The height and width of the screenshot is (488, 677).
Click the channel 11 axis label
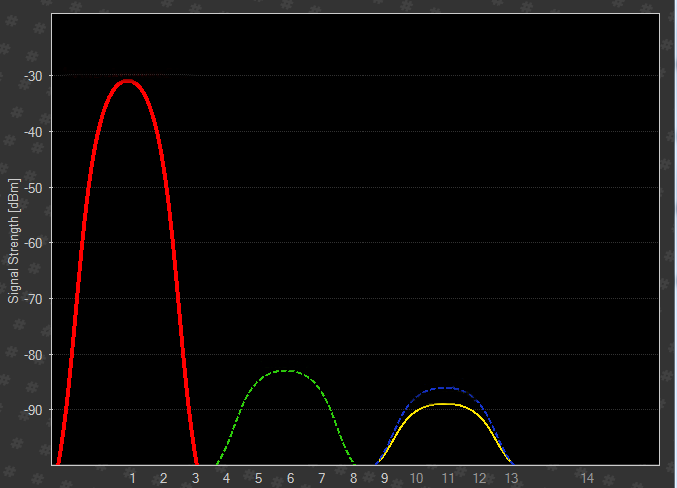(448, 478)
